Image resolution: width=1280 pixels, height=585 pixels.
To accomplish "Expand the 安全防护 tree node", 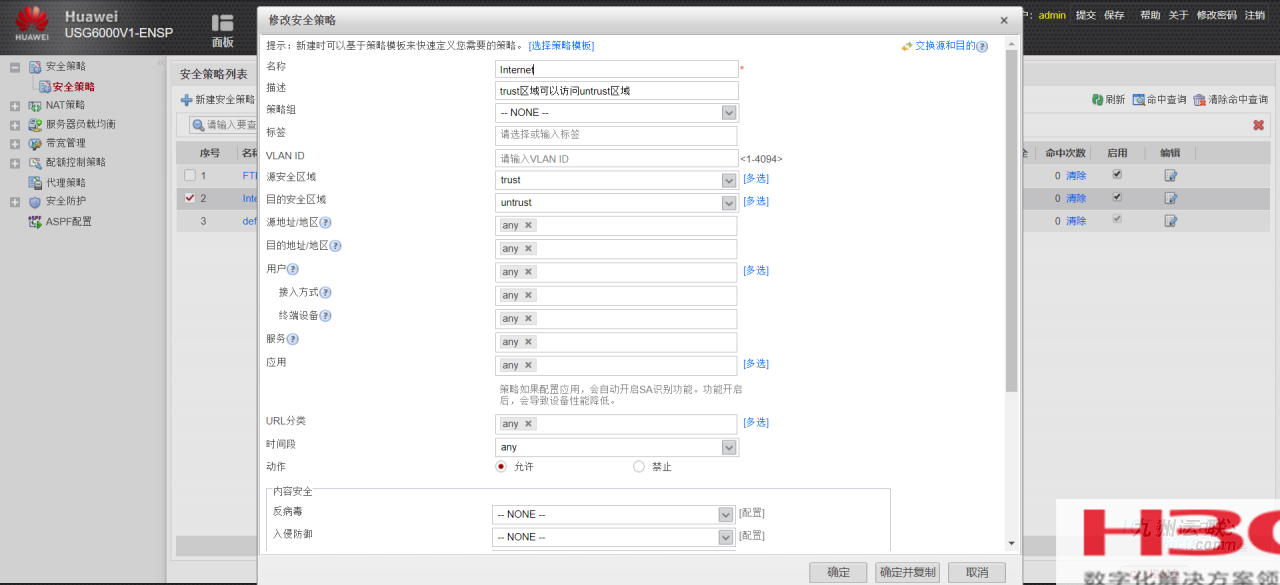I will click(15, 202).
